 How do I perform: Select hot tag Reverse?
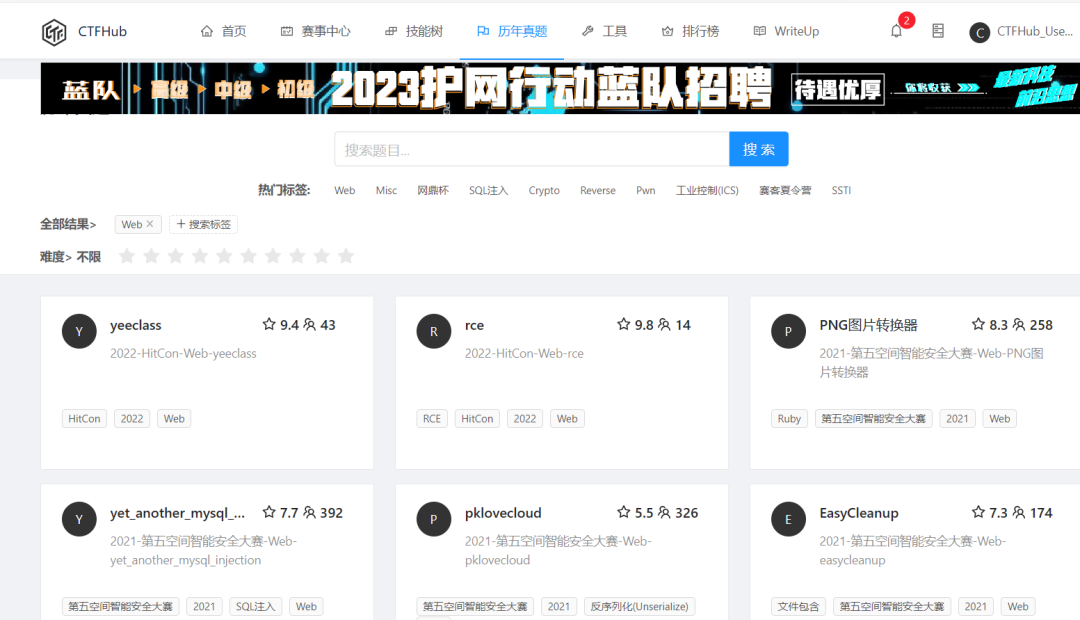coord(598,191)
